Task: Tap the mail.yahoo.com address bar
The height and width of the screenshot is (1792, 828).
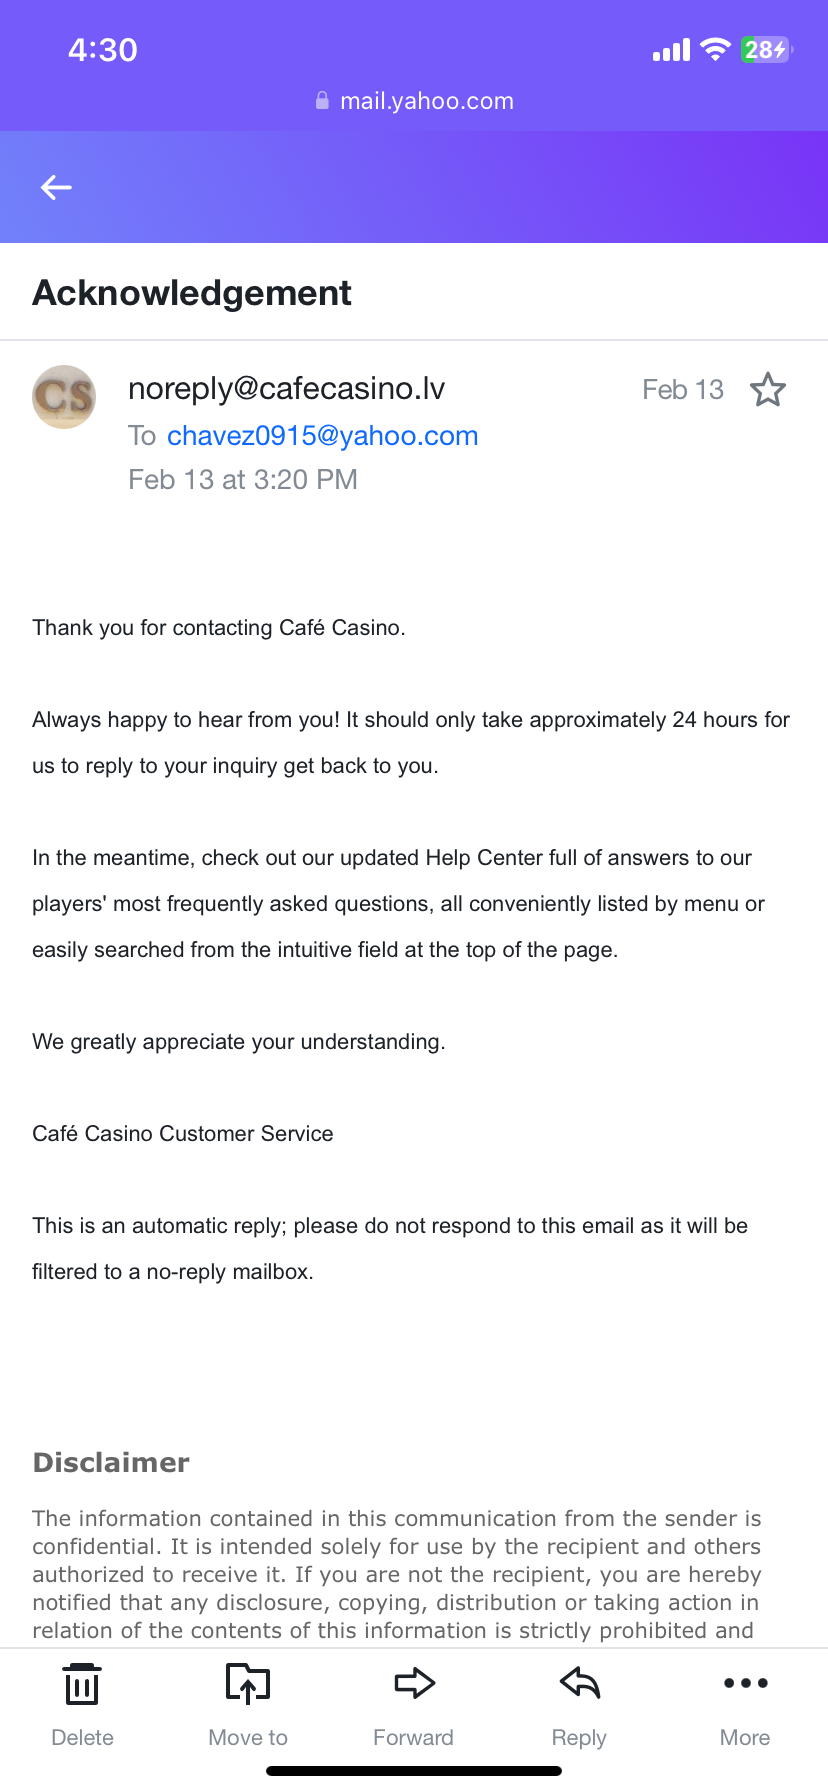Action: tap(426, 101)
